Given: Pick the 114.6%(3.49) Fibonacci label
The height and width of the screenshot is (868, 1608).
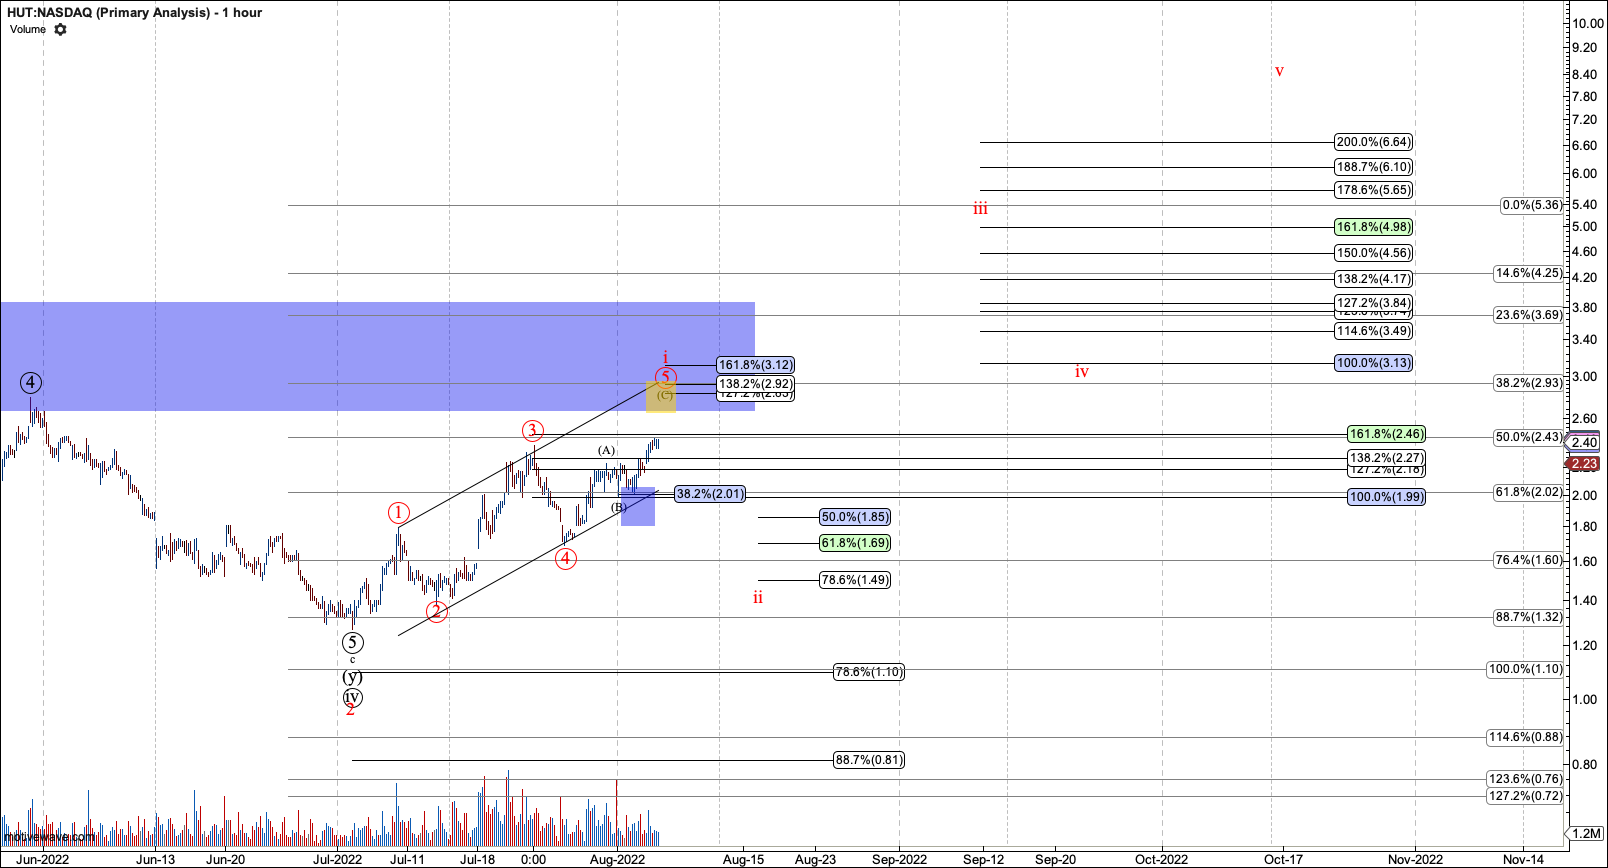Looking at the screenshot, I should coord(1374,331).
